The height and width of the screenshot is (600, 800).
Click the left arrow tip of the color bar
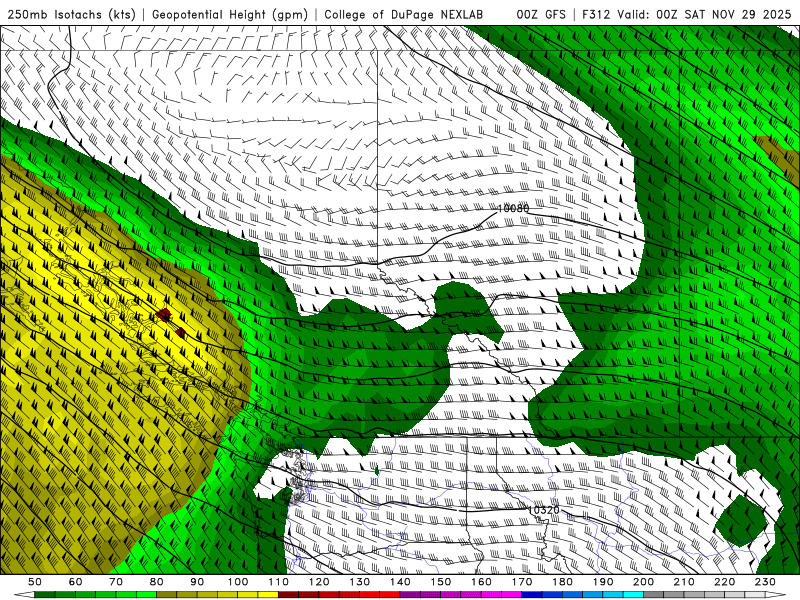click(23, 595)
